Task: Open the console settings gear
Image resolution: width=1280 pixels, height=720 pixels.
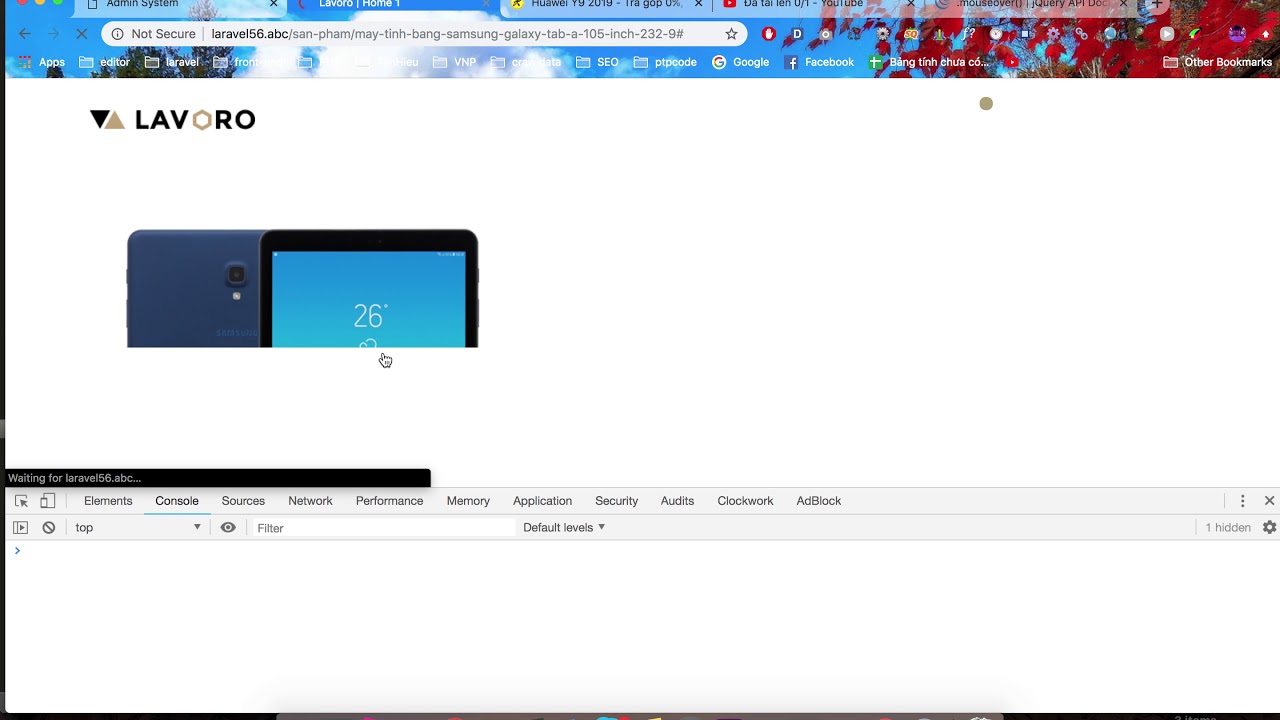Action: pos(1269,528)
